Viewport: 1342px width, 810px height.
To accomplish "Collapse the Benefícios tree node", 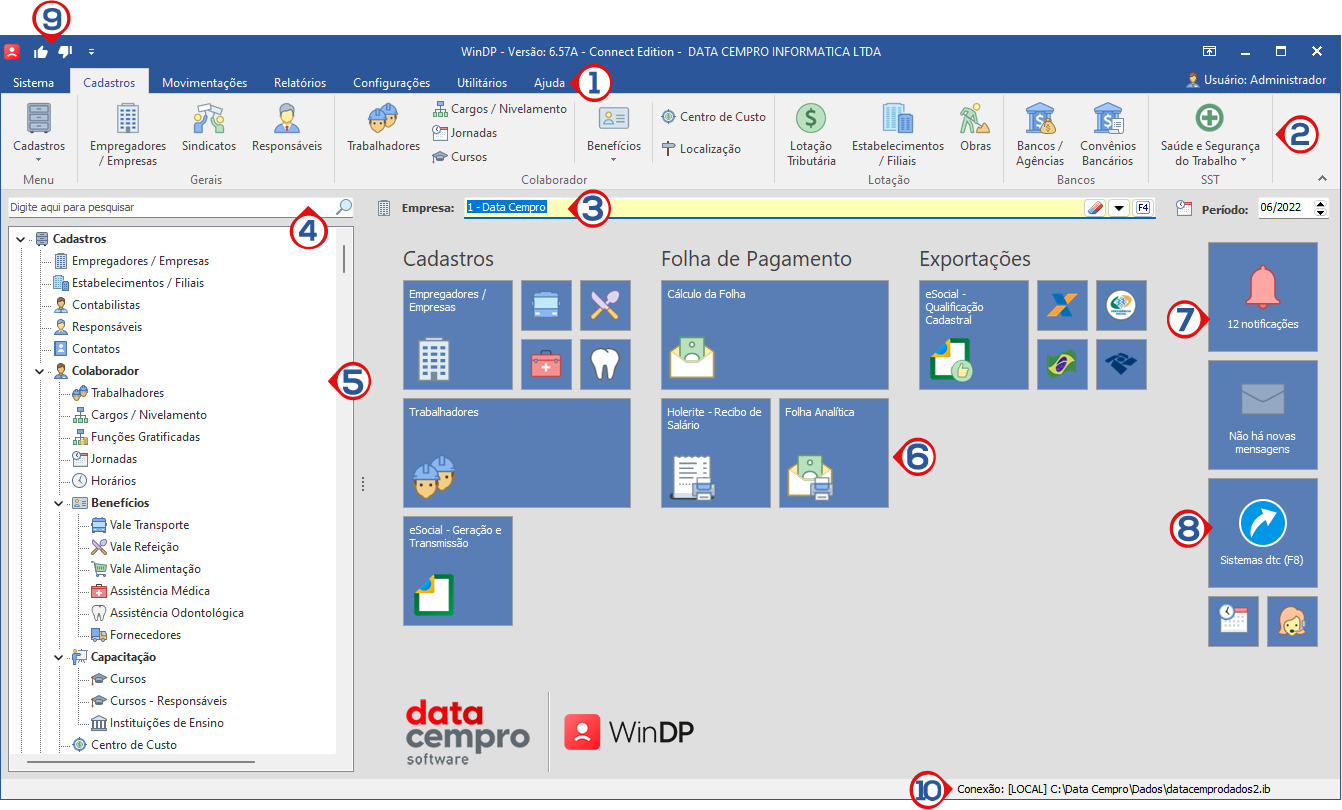I will pyautogui.click(x=59, y=503).
